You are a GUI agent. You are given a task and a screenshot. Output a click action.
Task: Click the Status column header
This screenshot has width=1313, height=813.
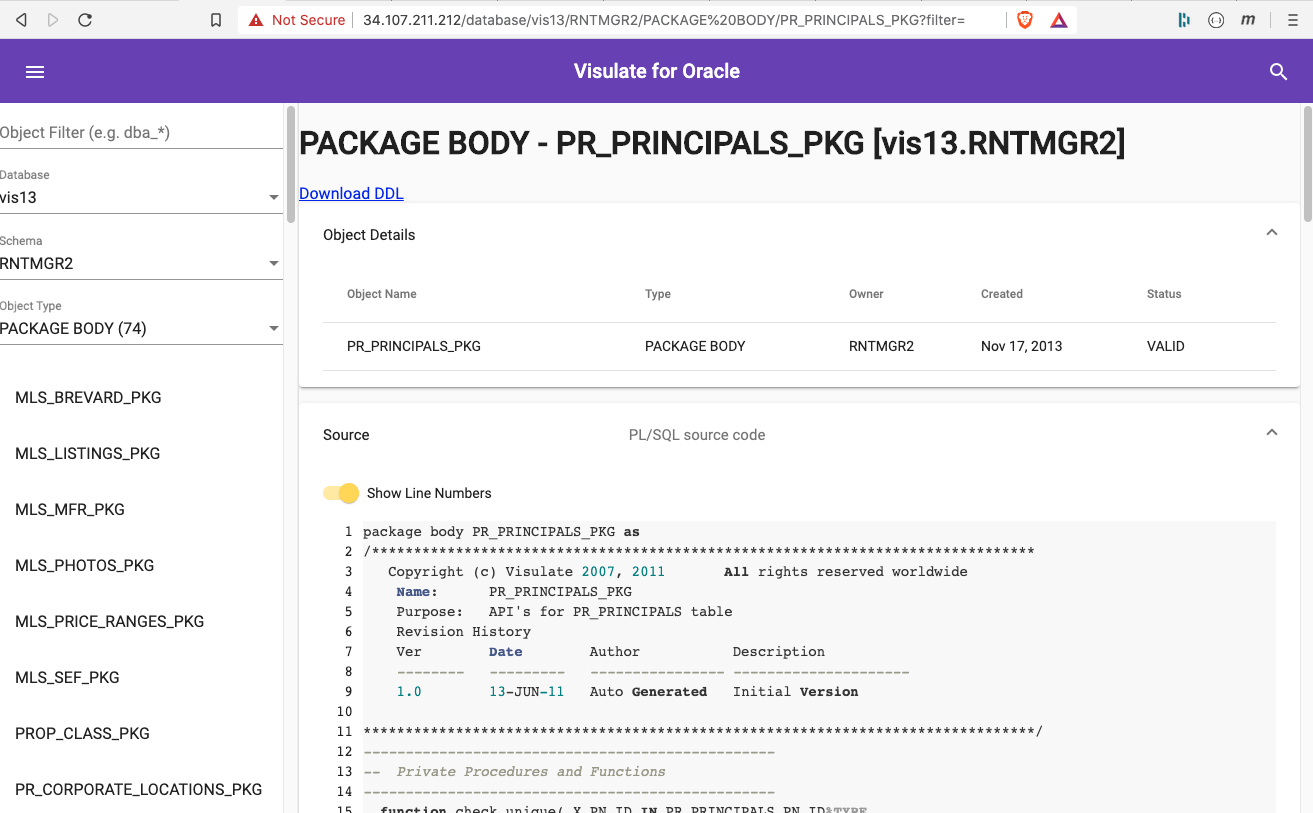pyautogui.click(x=1164, y=294)
